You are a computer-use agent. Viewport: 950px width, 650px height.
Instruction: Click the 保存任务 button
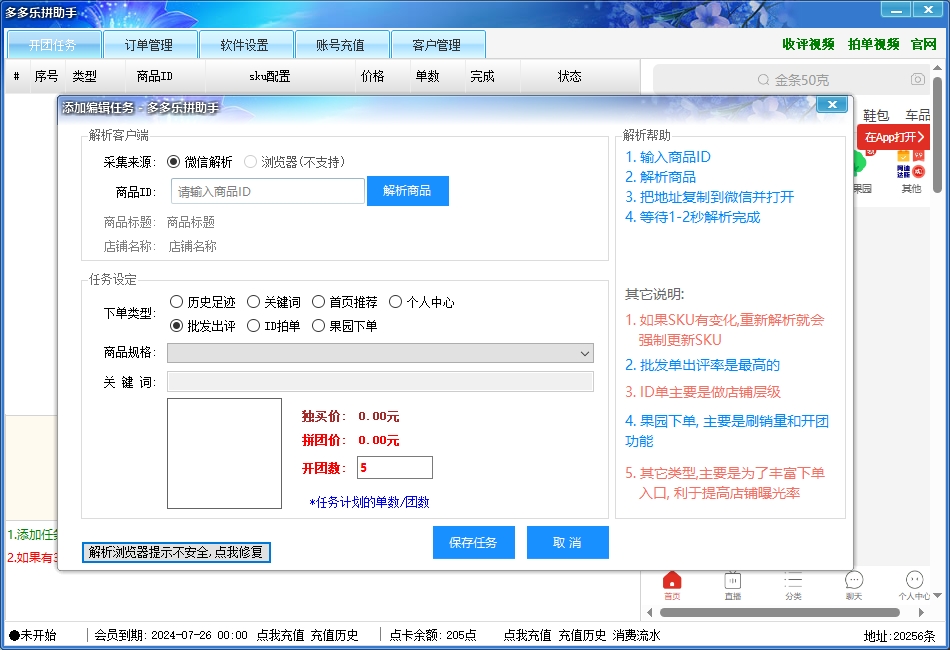474,542
